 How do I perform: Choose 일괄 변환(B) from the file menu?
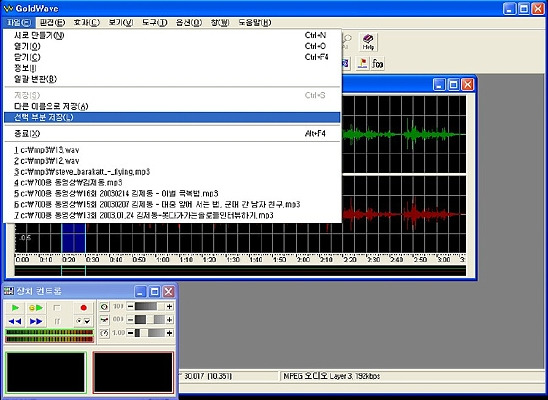coord(172,79)
